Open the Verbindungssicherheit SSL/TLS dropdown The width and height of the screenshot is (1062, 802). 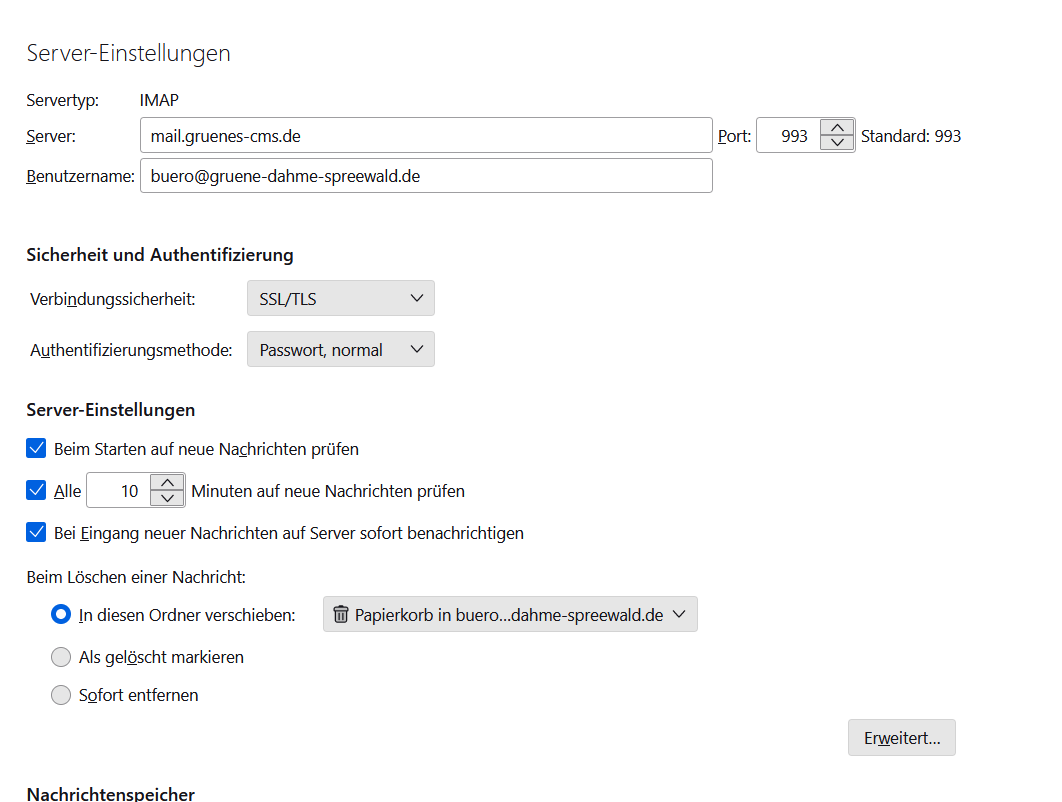coord(340,298)
